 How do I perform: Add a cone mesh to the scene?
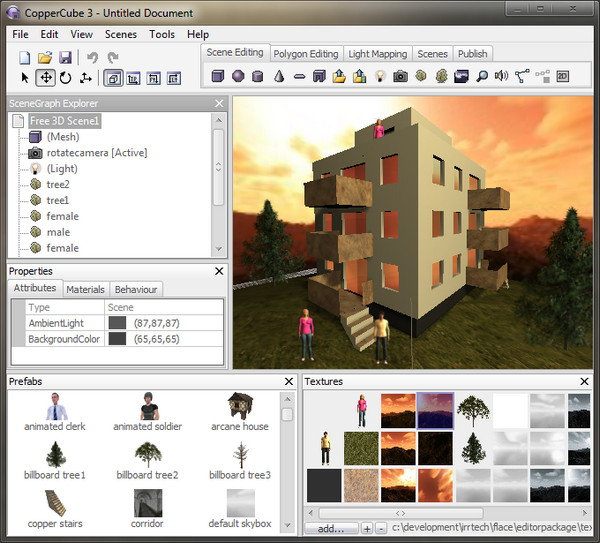pos(278,76)
